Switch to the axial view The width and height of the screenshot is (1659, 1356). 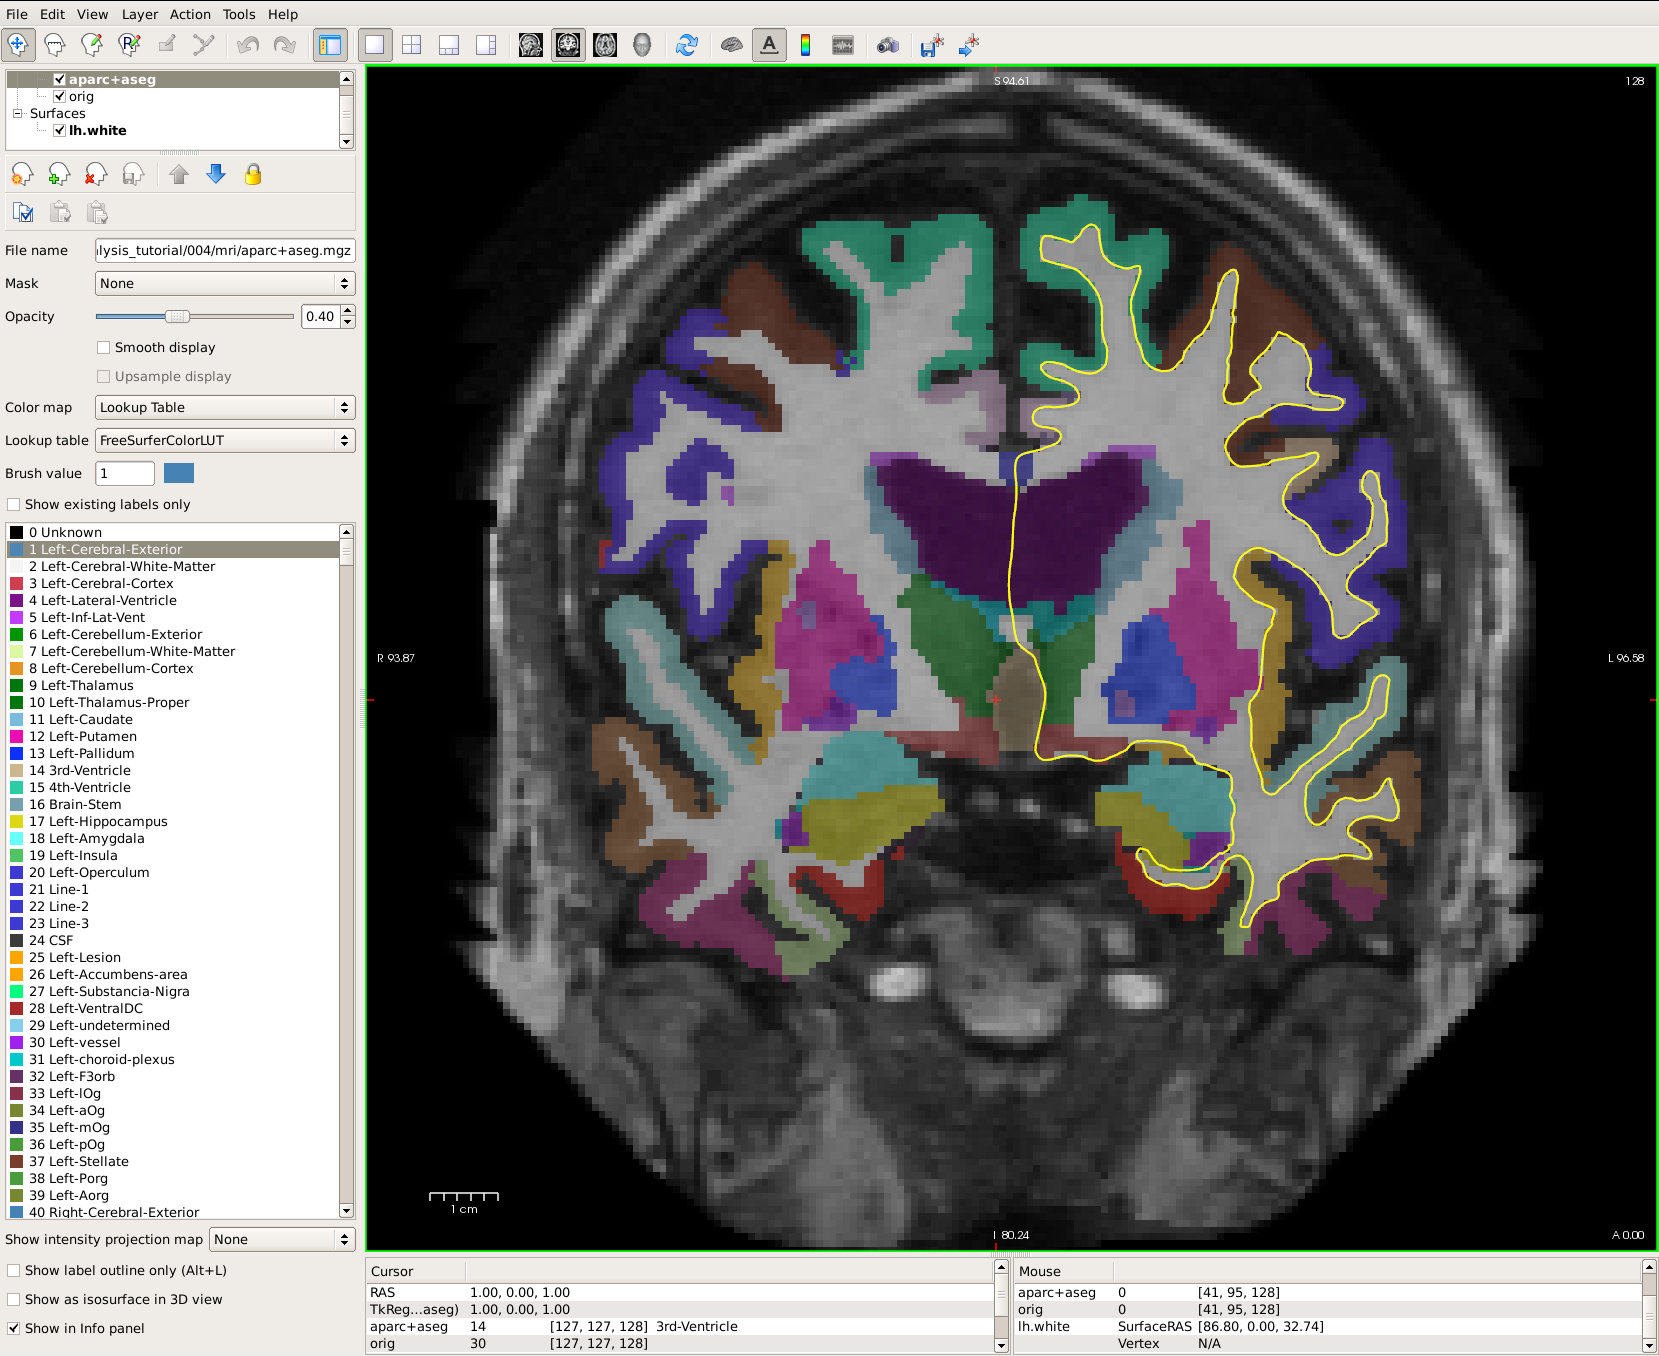(605, 45)
